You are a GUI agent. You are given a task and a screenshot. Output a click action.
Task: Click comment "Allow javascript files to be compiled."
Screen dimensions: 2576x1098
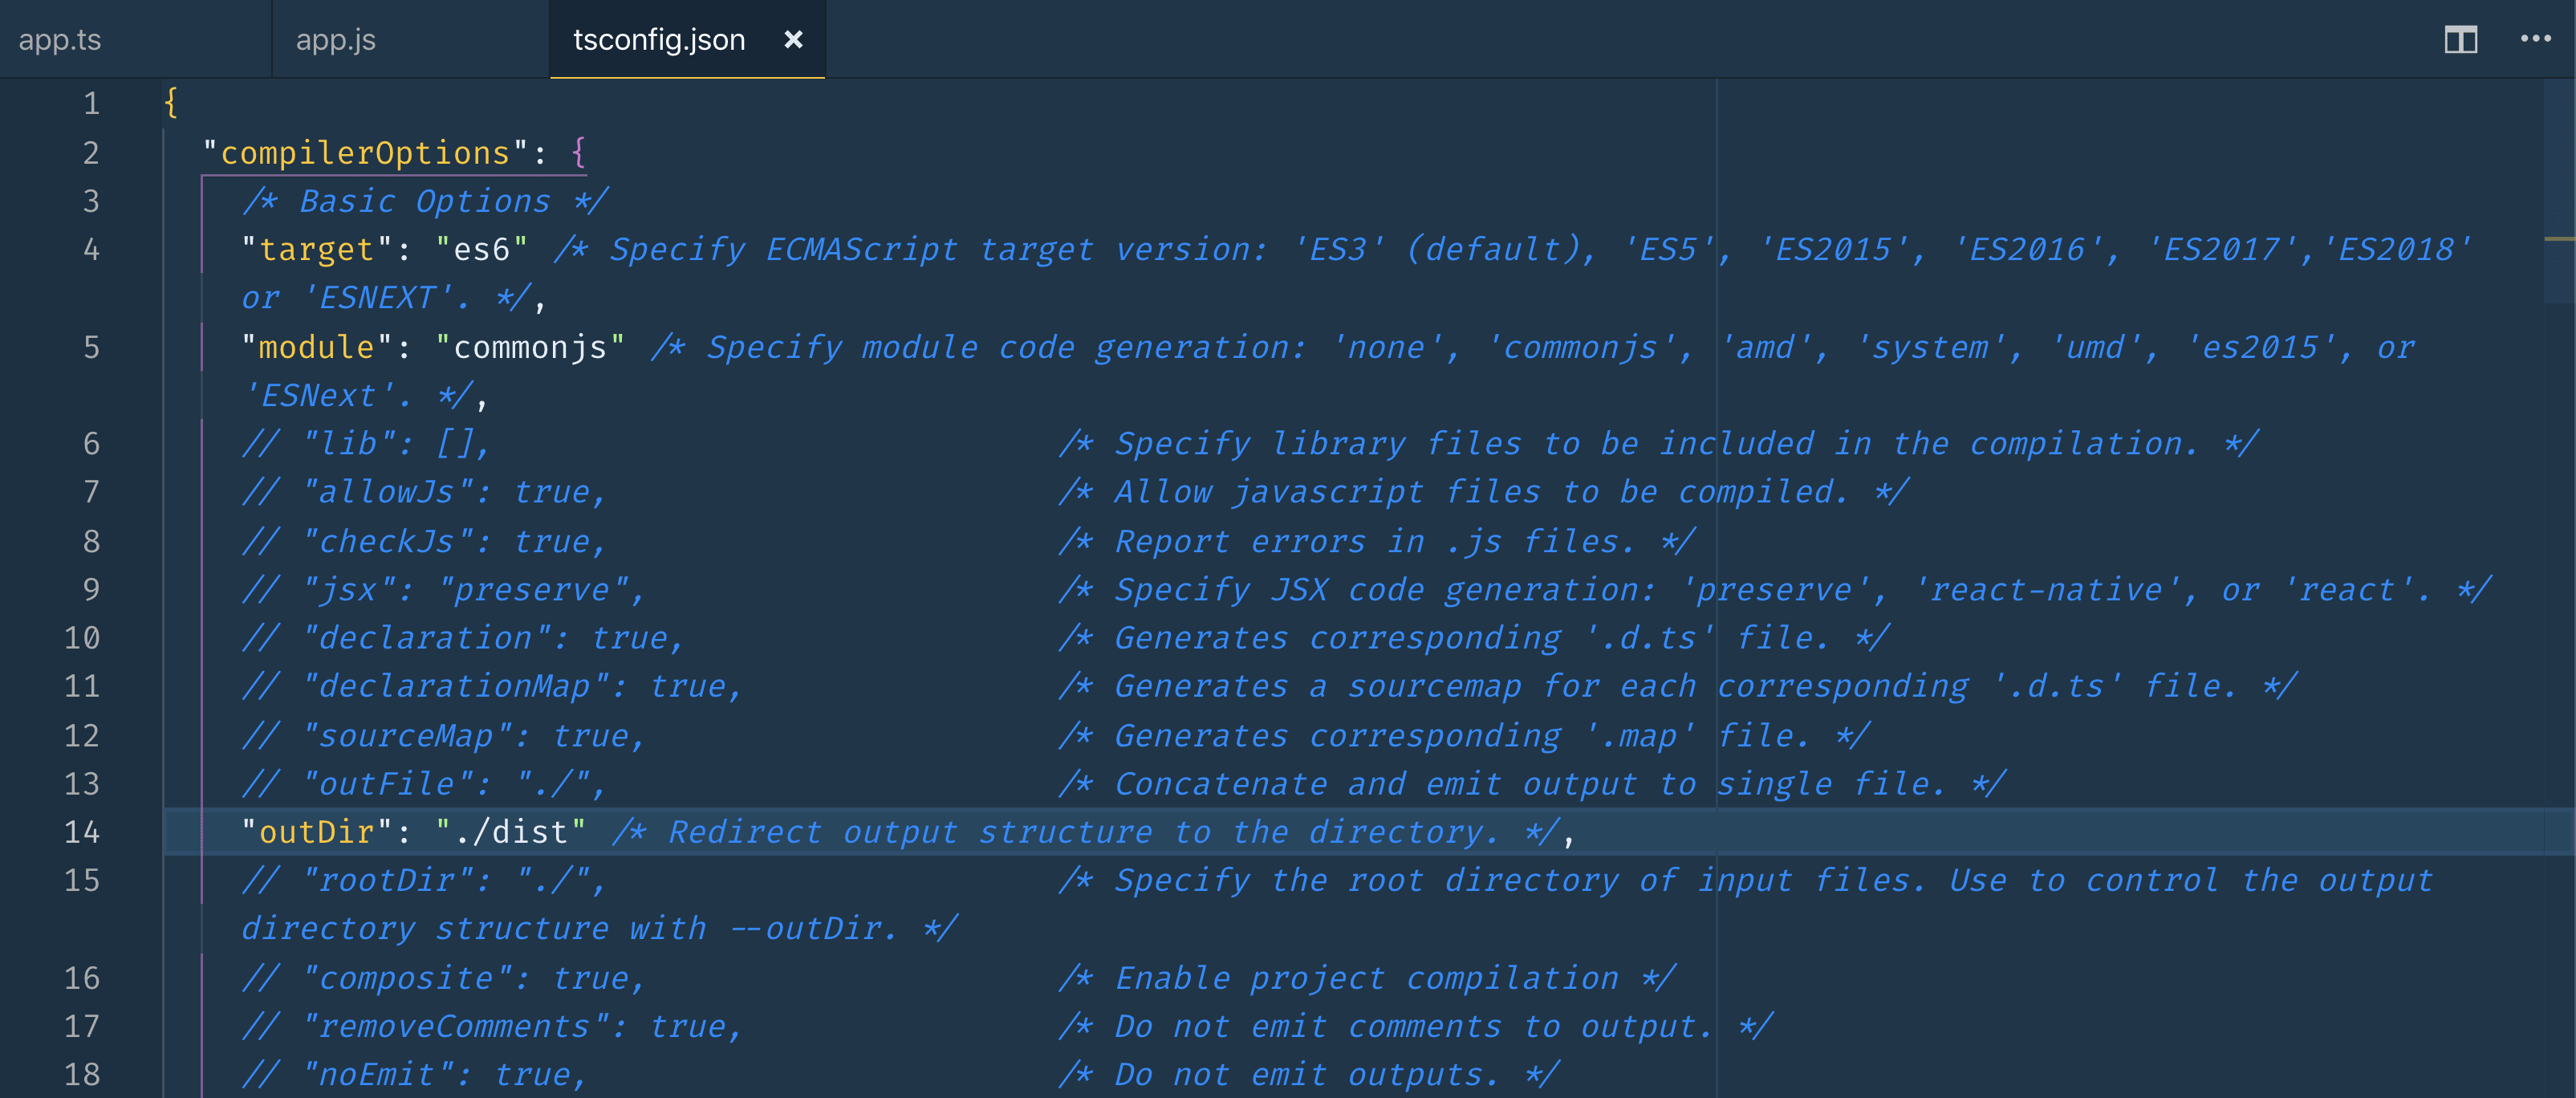click(1484, 493)
